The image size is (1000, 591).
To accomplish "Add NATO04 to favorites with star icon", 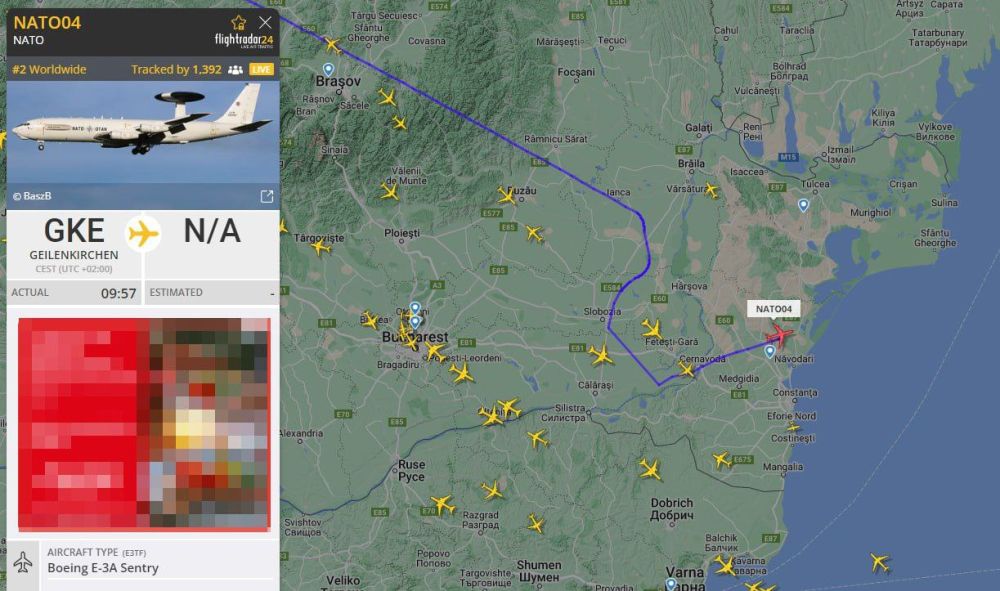I will 239,23.
